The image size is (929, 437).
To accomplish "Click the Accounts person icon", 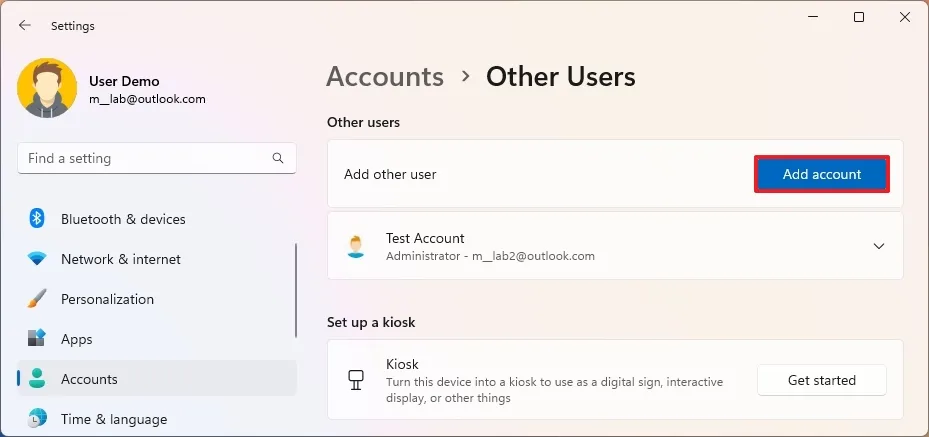I will pyautogui.click(x=37, y=379).
